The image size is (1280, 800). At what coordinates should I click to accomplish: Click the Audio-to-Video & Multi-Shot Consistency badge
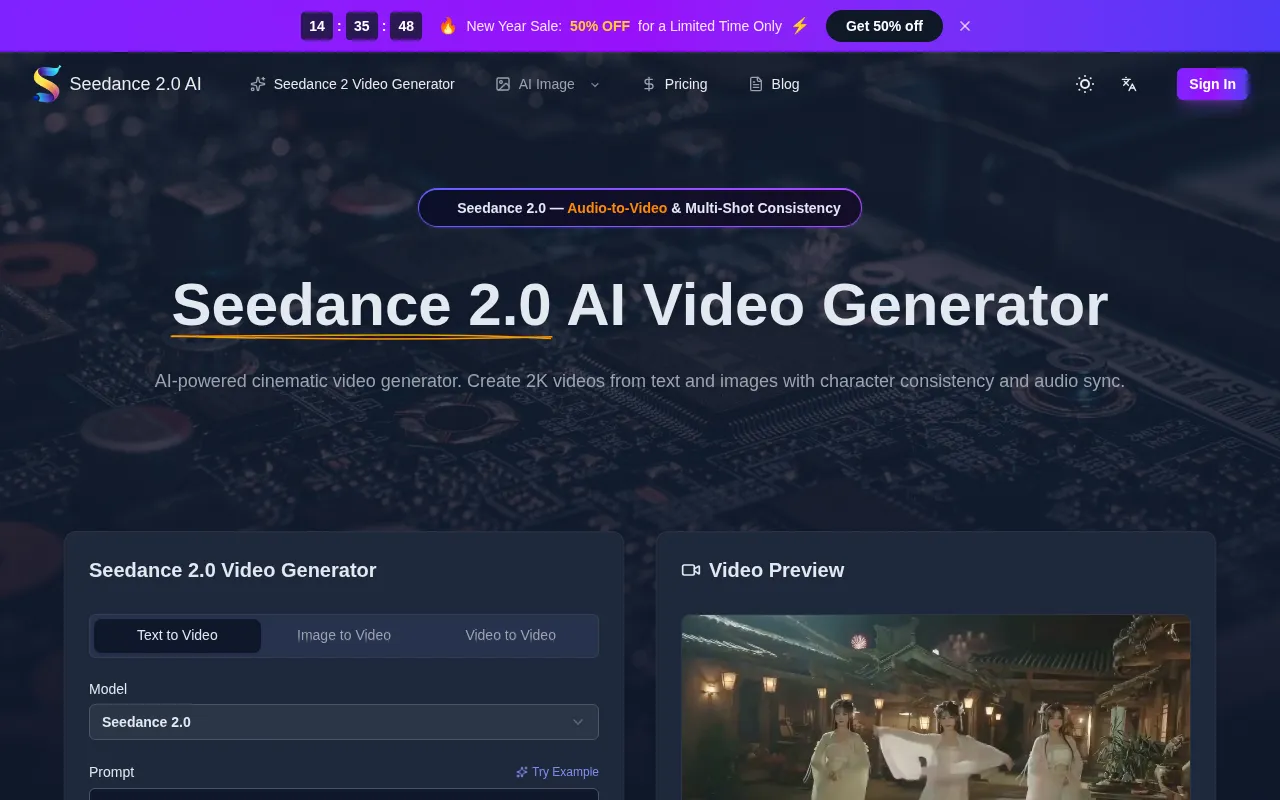click(x=640, y=208)
